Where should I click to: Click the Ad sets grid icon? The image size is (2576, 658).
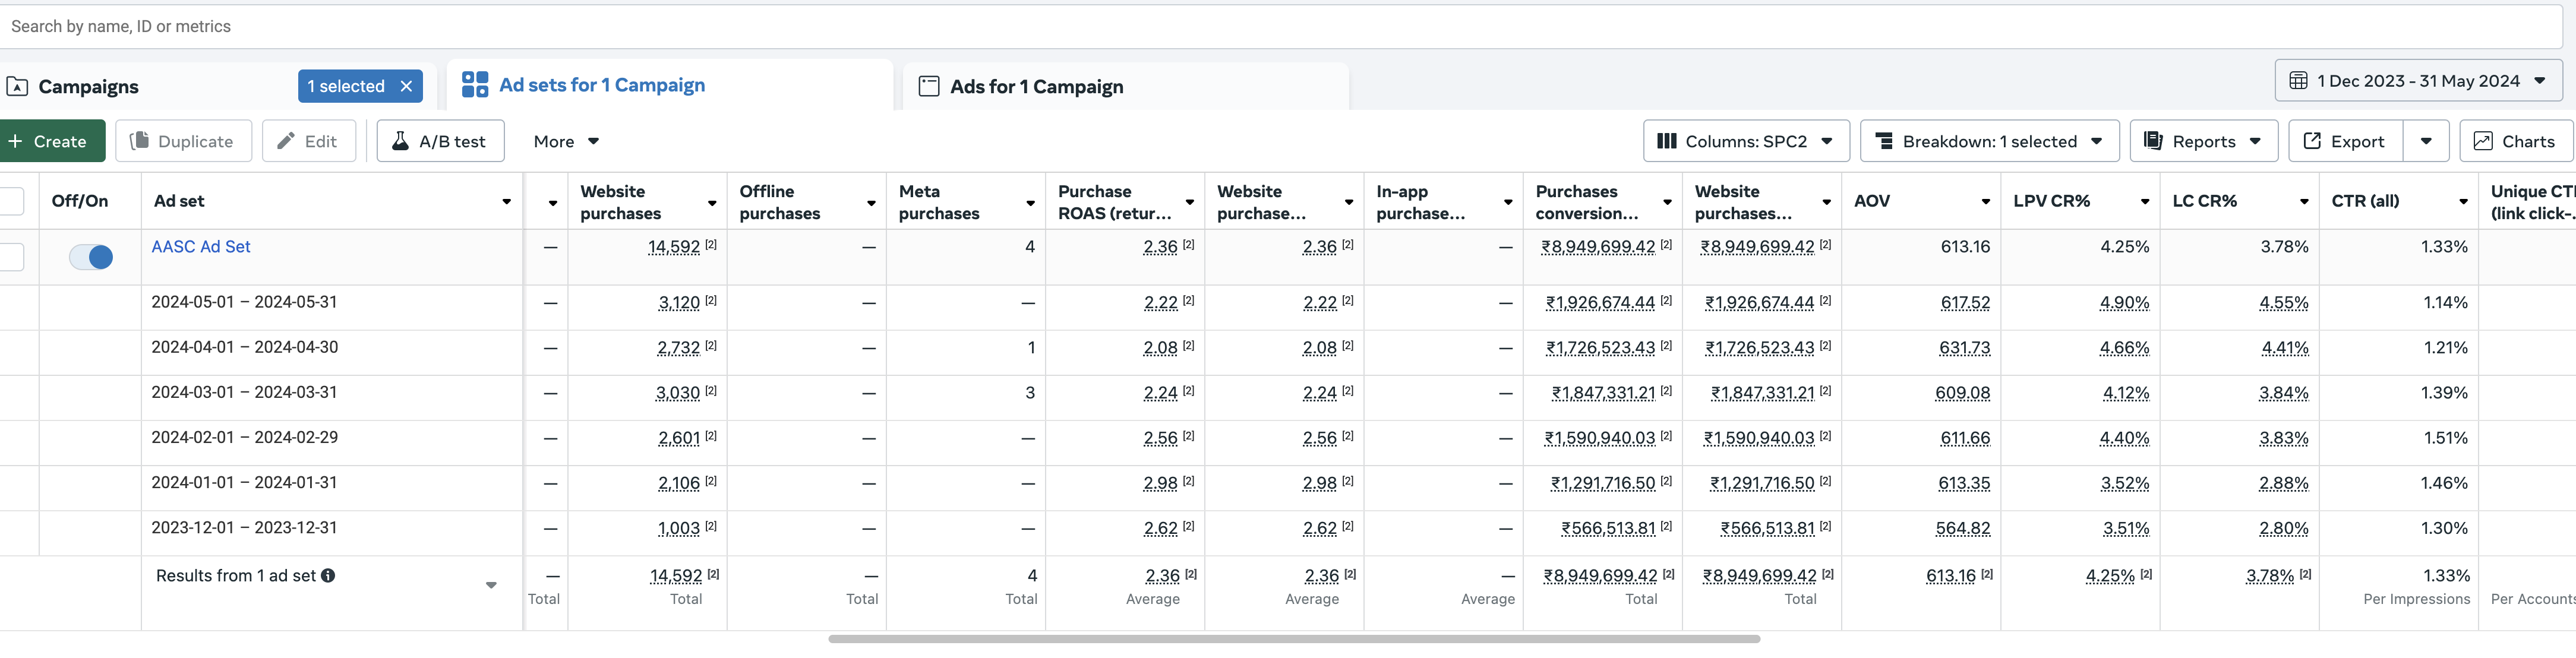pos(475,85)
